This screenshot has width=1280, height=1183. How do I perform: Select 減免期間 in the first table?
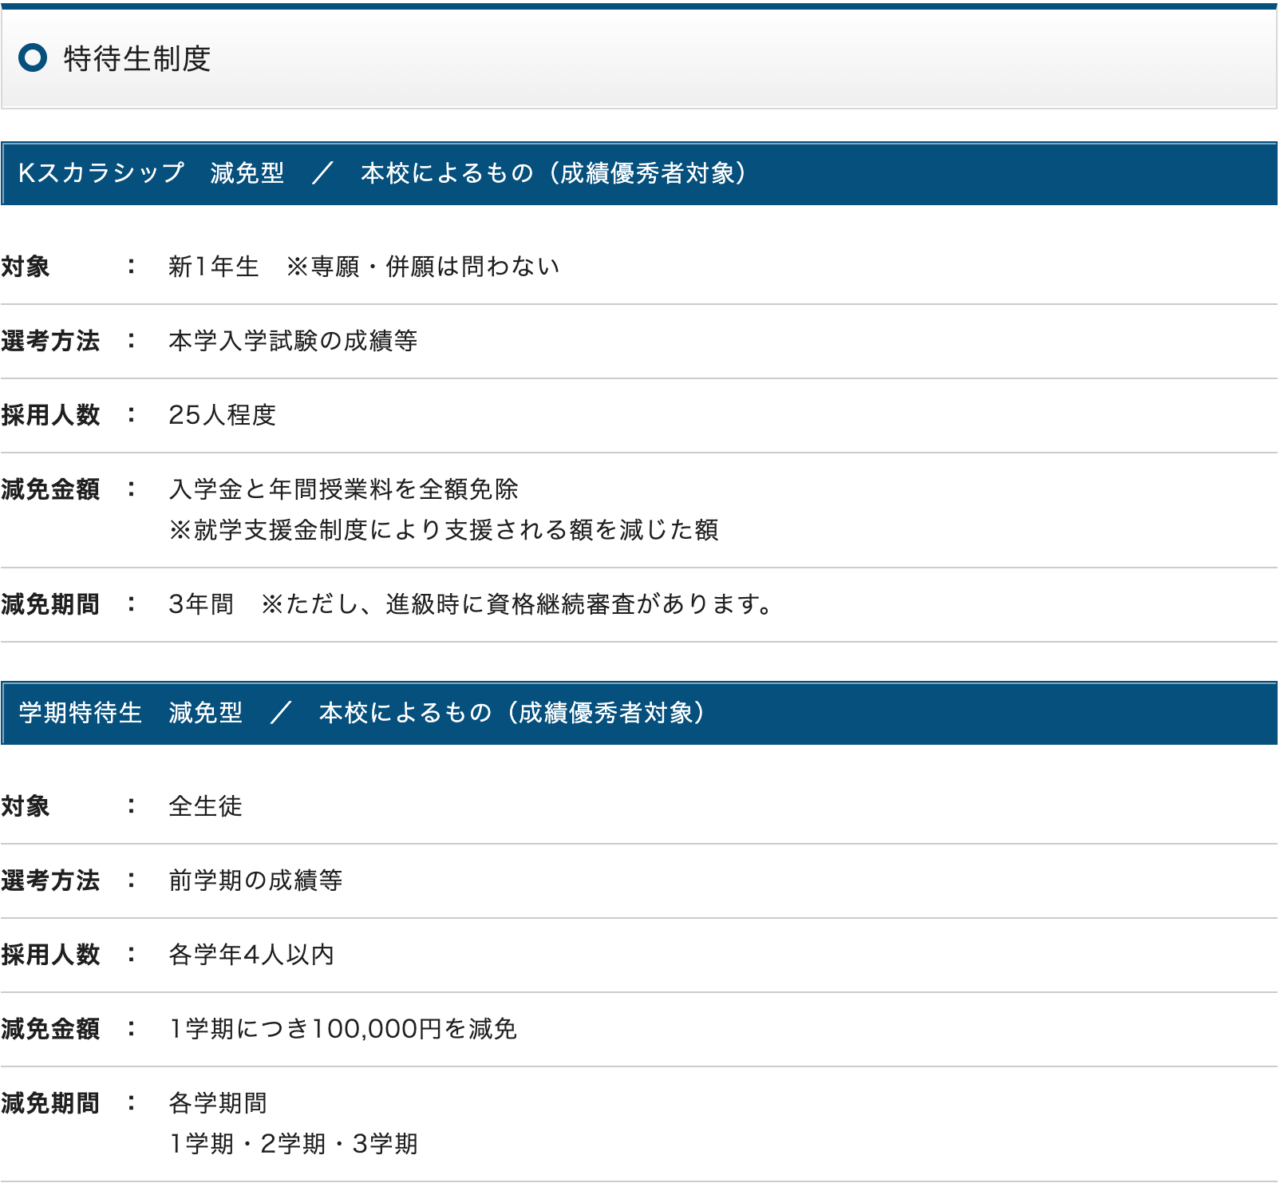[54, 603]
